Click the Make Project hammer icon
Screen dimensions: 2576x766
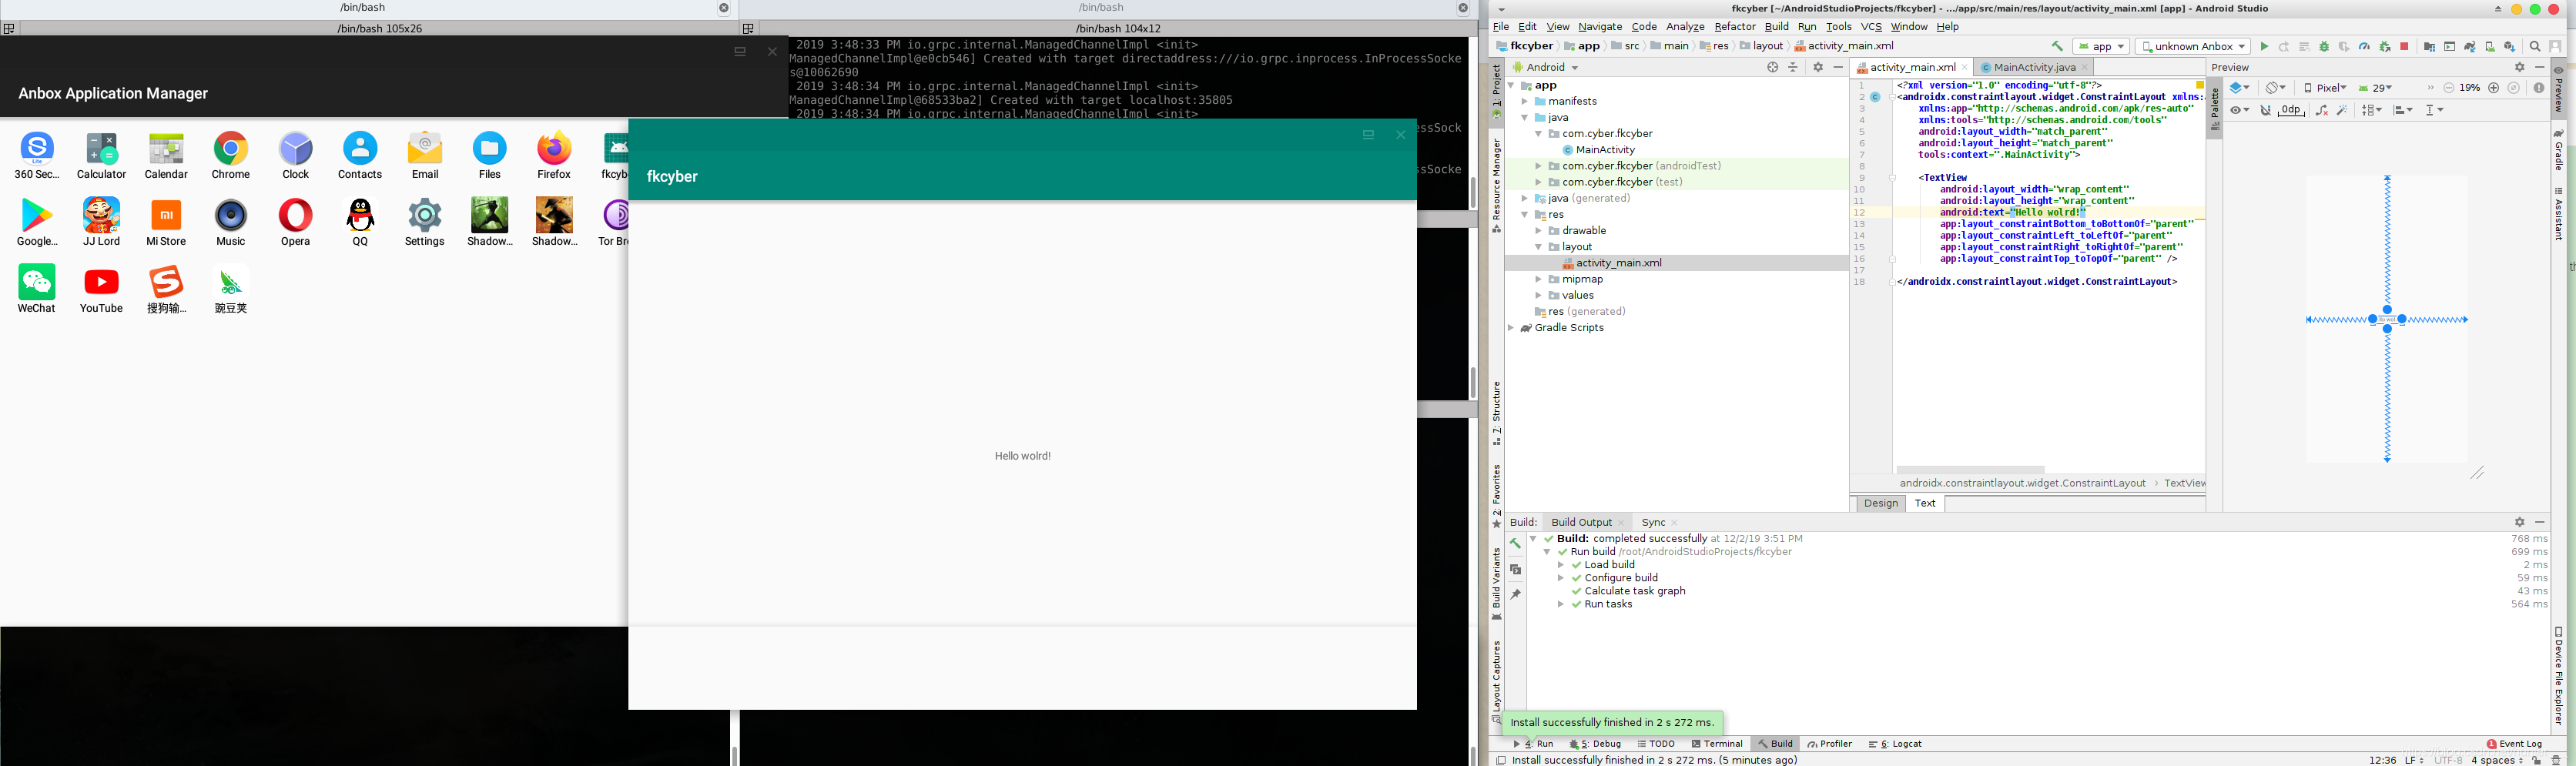point(2058,47)
